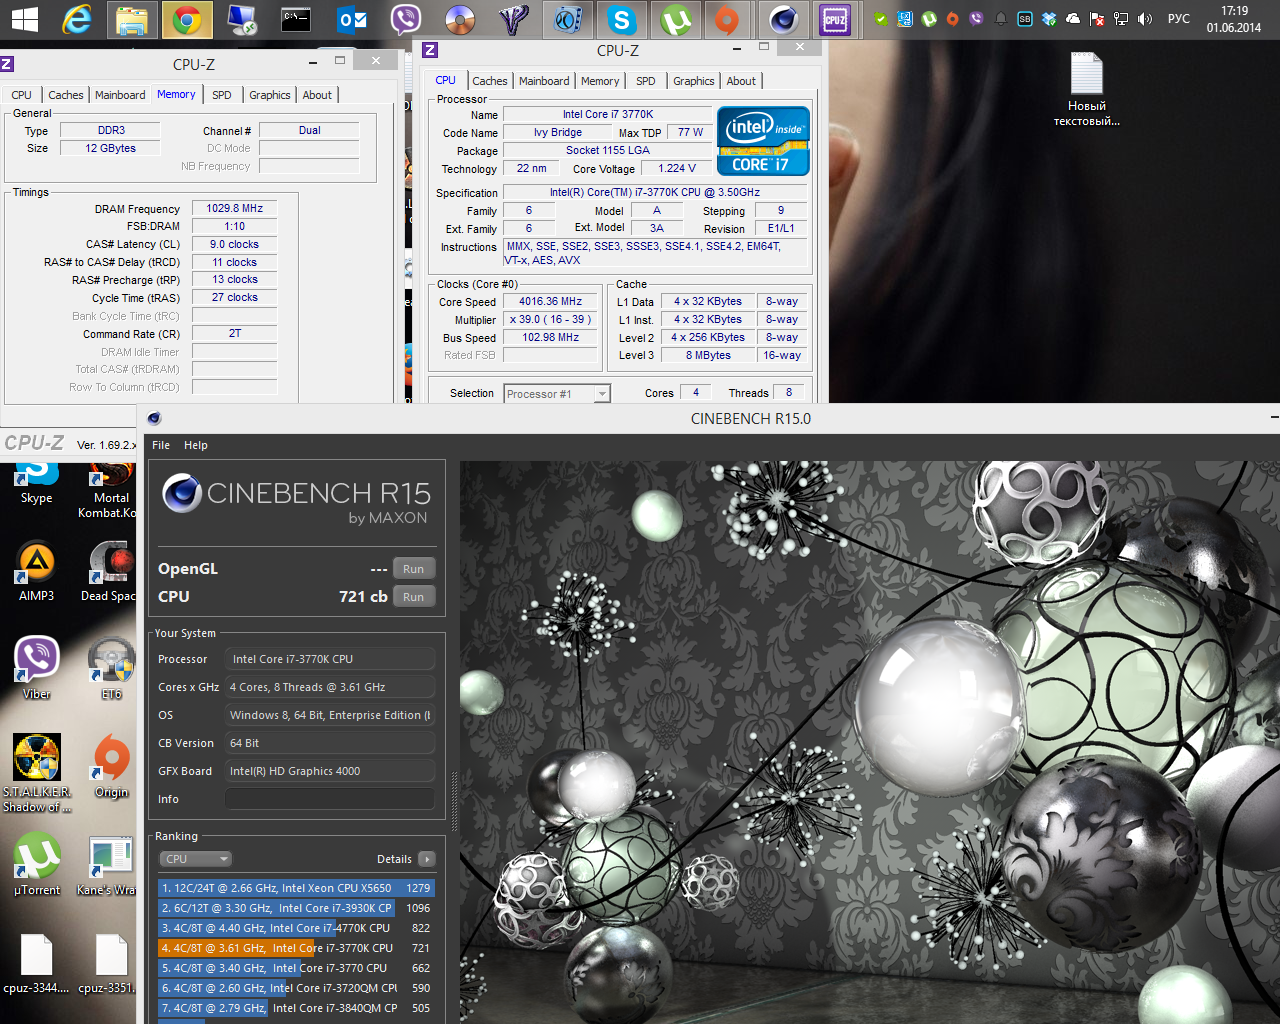Select the Новый текстовый desktop file
The height and width of the screenshot is (1024, 1280).
click(1086, 89)
